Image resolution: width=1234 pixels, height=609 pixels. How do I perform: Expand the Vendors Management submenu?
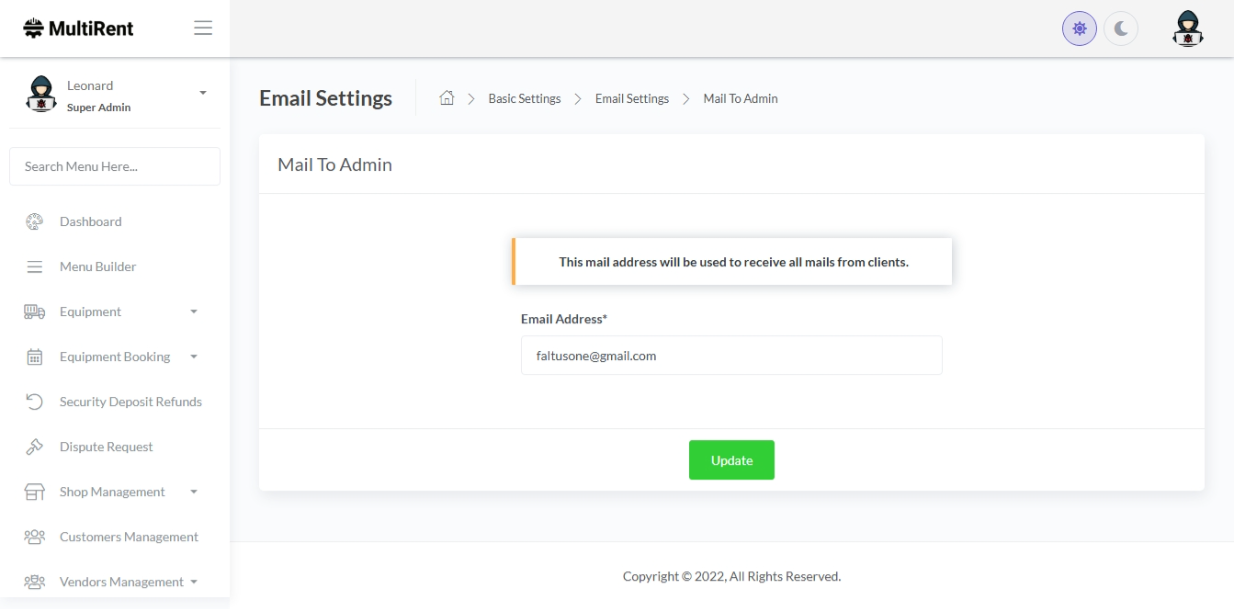[x=194, y=582]
